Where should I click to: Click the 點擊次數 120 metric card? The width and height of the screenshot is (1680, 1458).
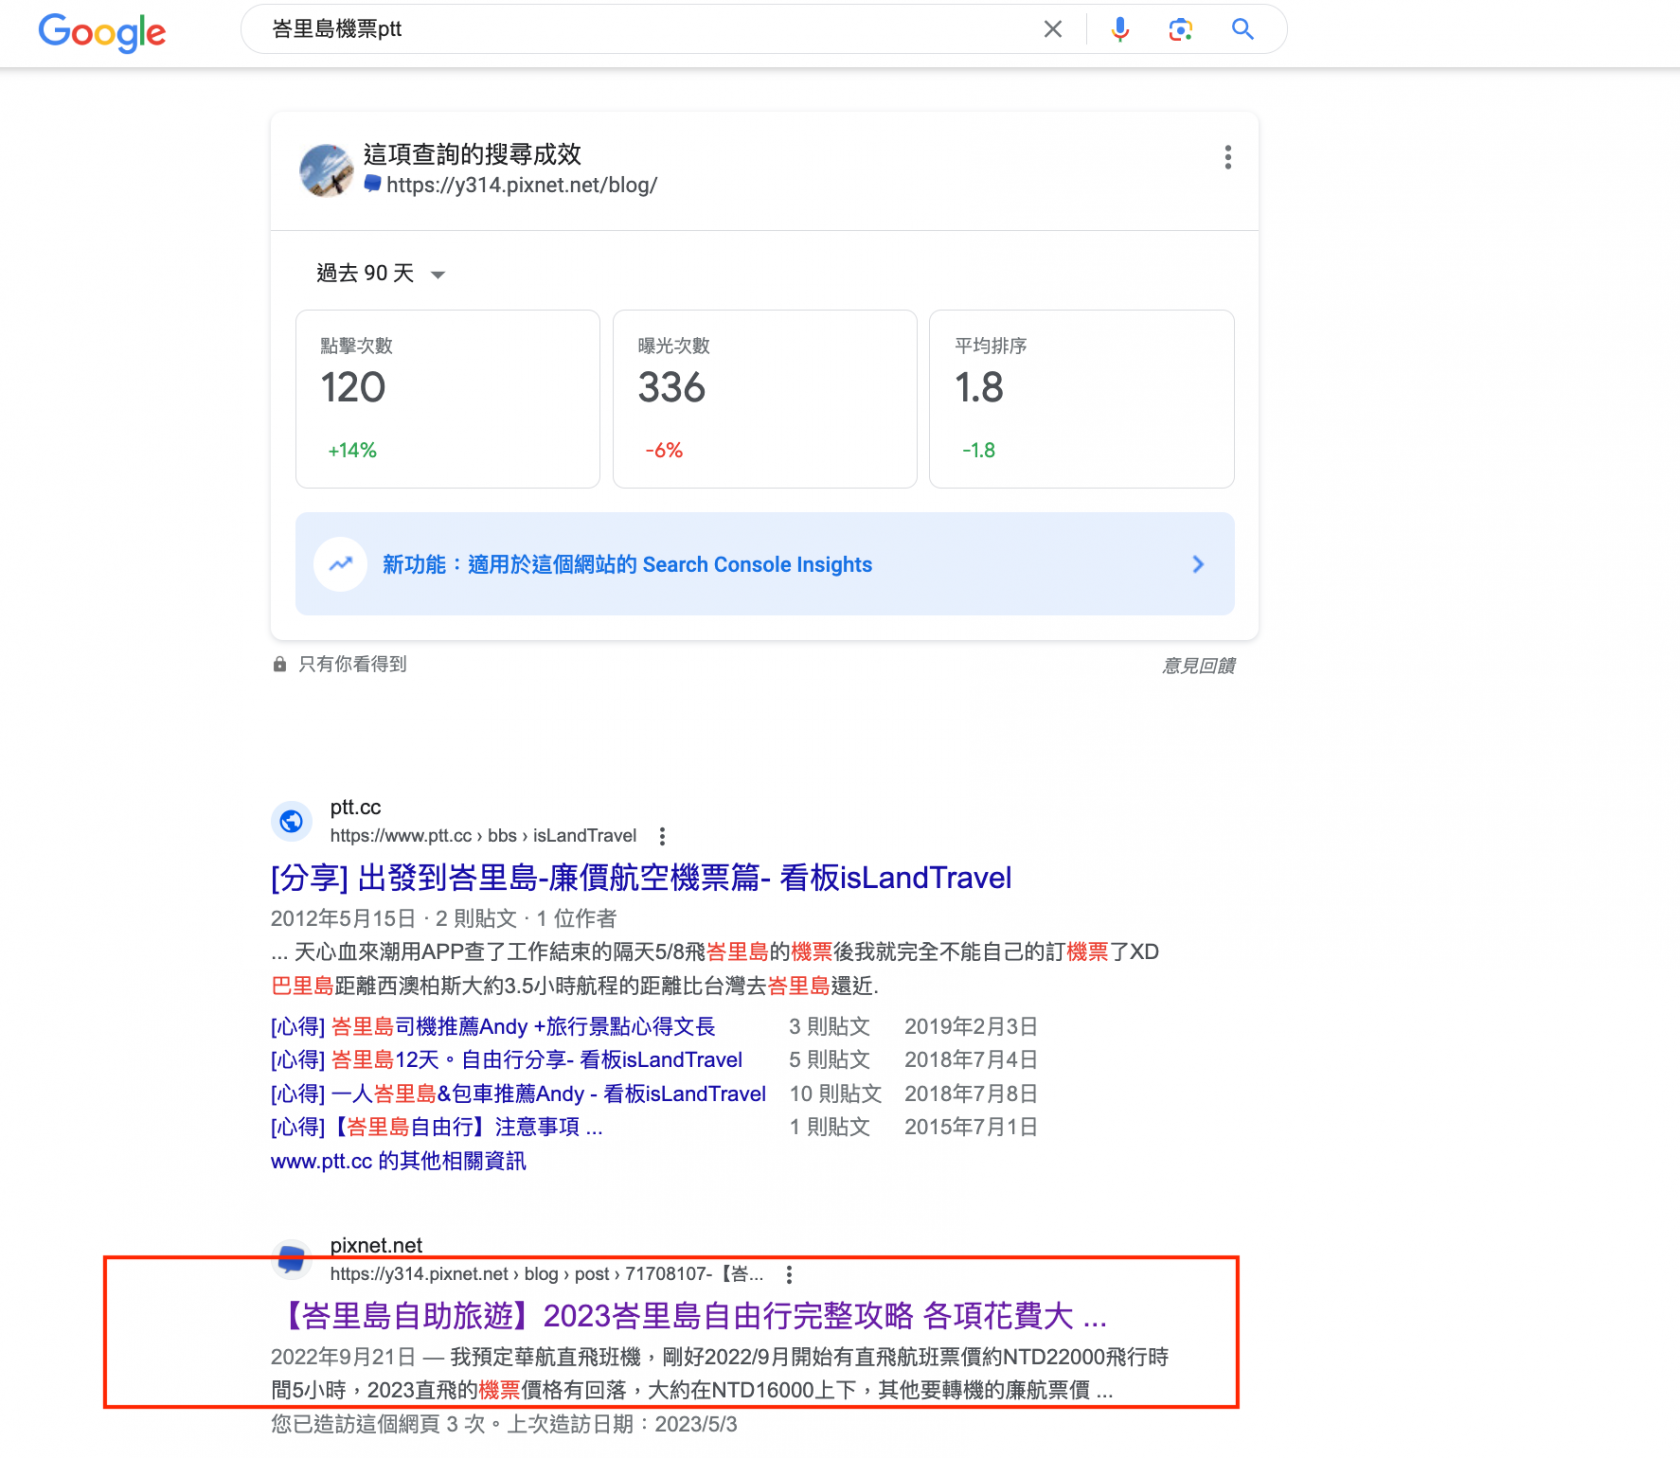[447, 399]
